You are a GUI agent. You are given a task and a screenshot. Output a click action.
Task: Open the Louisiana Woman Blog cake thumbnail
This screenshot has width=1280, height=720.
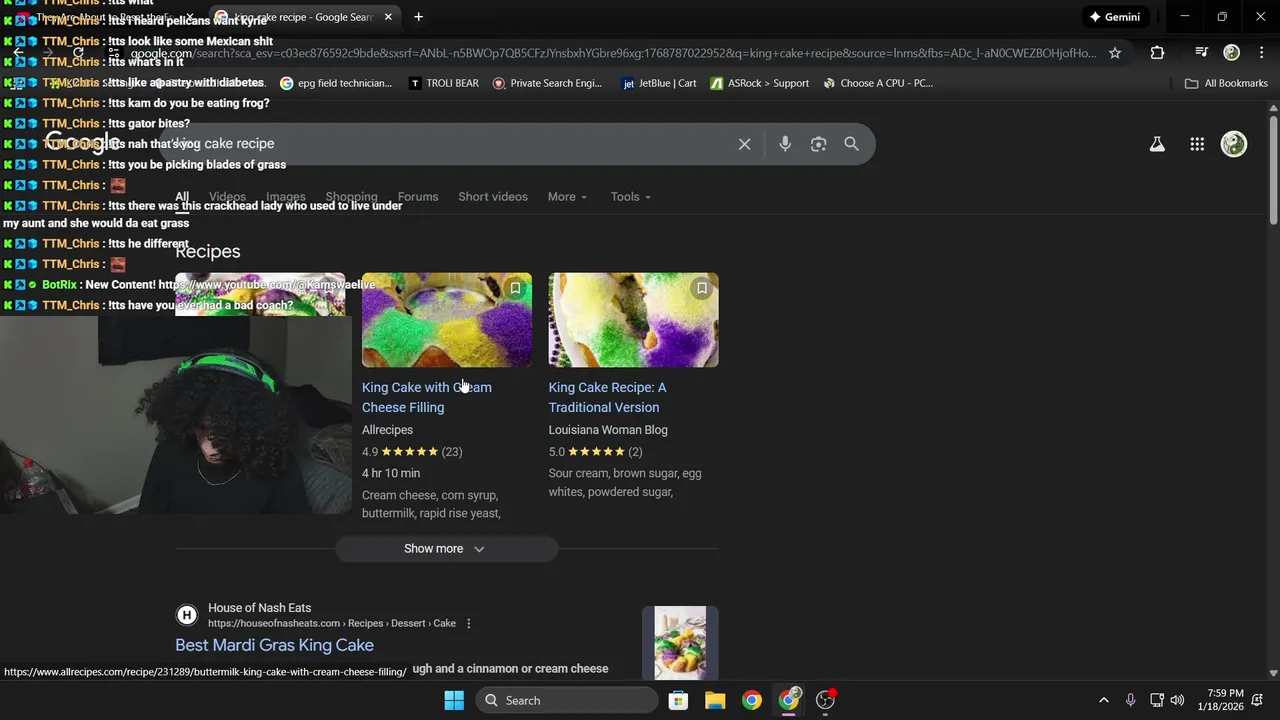point(633,320)
